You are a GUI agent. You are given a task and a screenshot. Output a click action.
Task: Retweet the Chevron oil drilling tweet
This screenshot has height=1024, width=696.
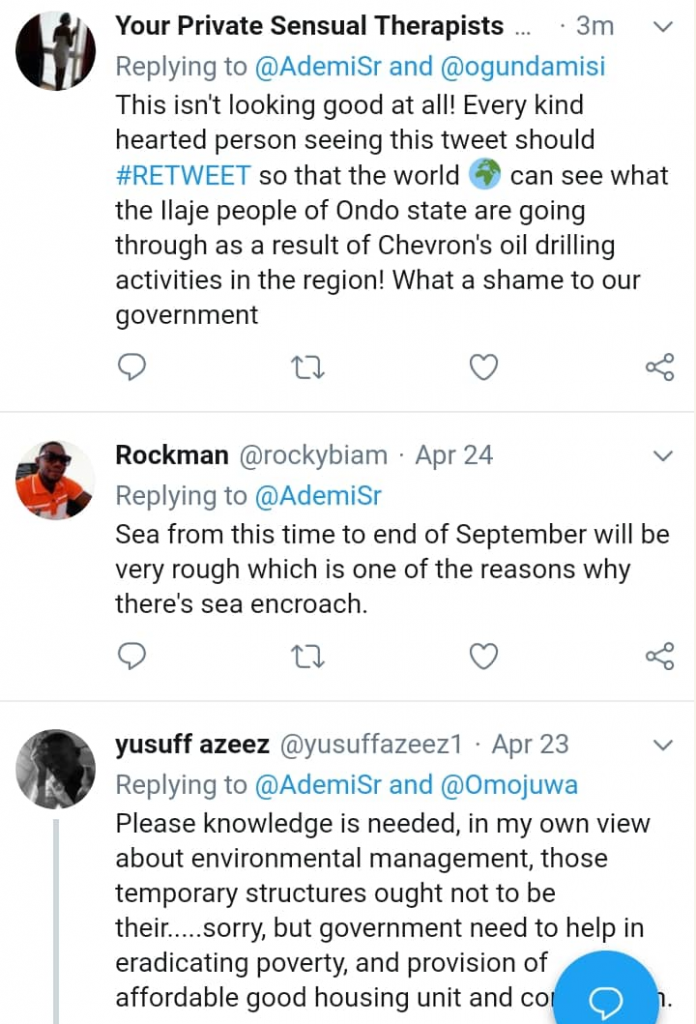point(307,368)
